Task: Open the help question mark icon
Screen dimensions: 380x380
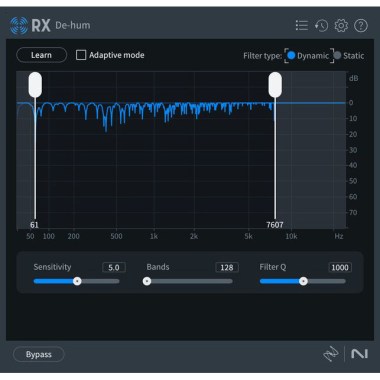Action: click(361, 26)
